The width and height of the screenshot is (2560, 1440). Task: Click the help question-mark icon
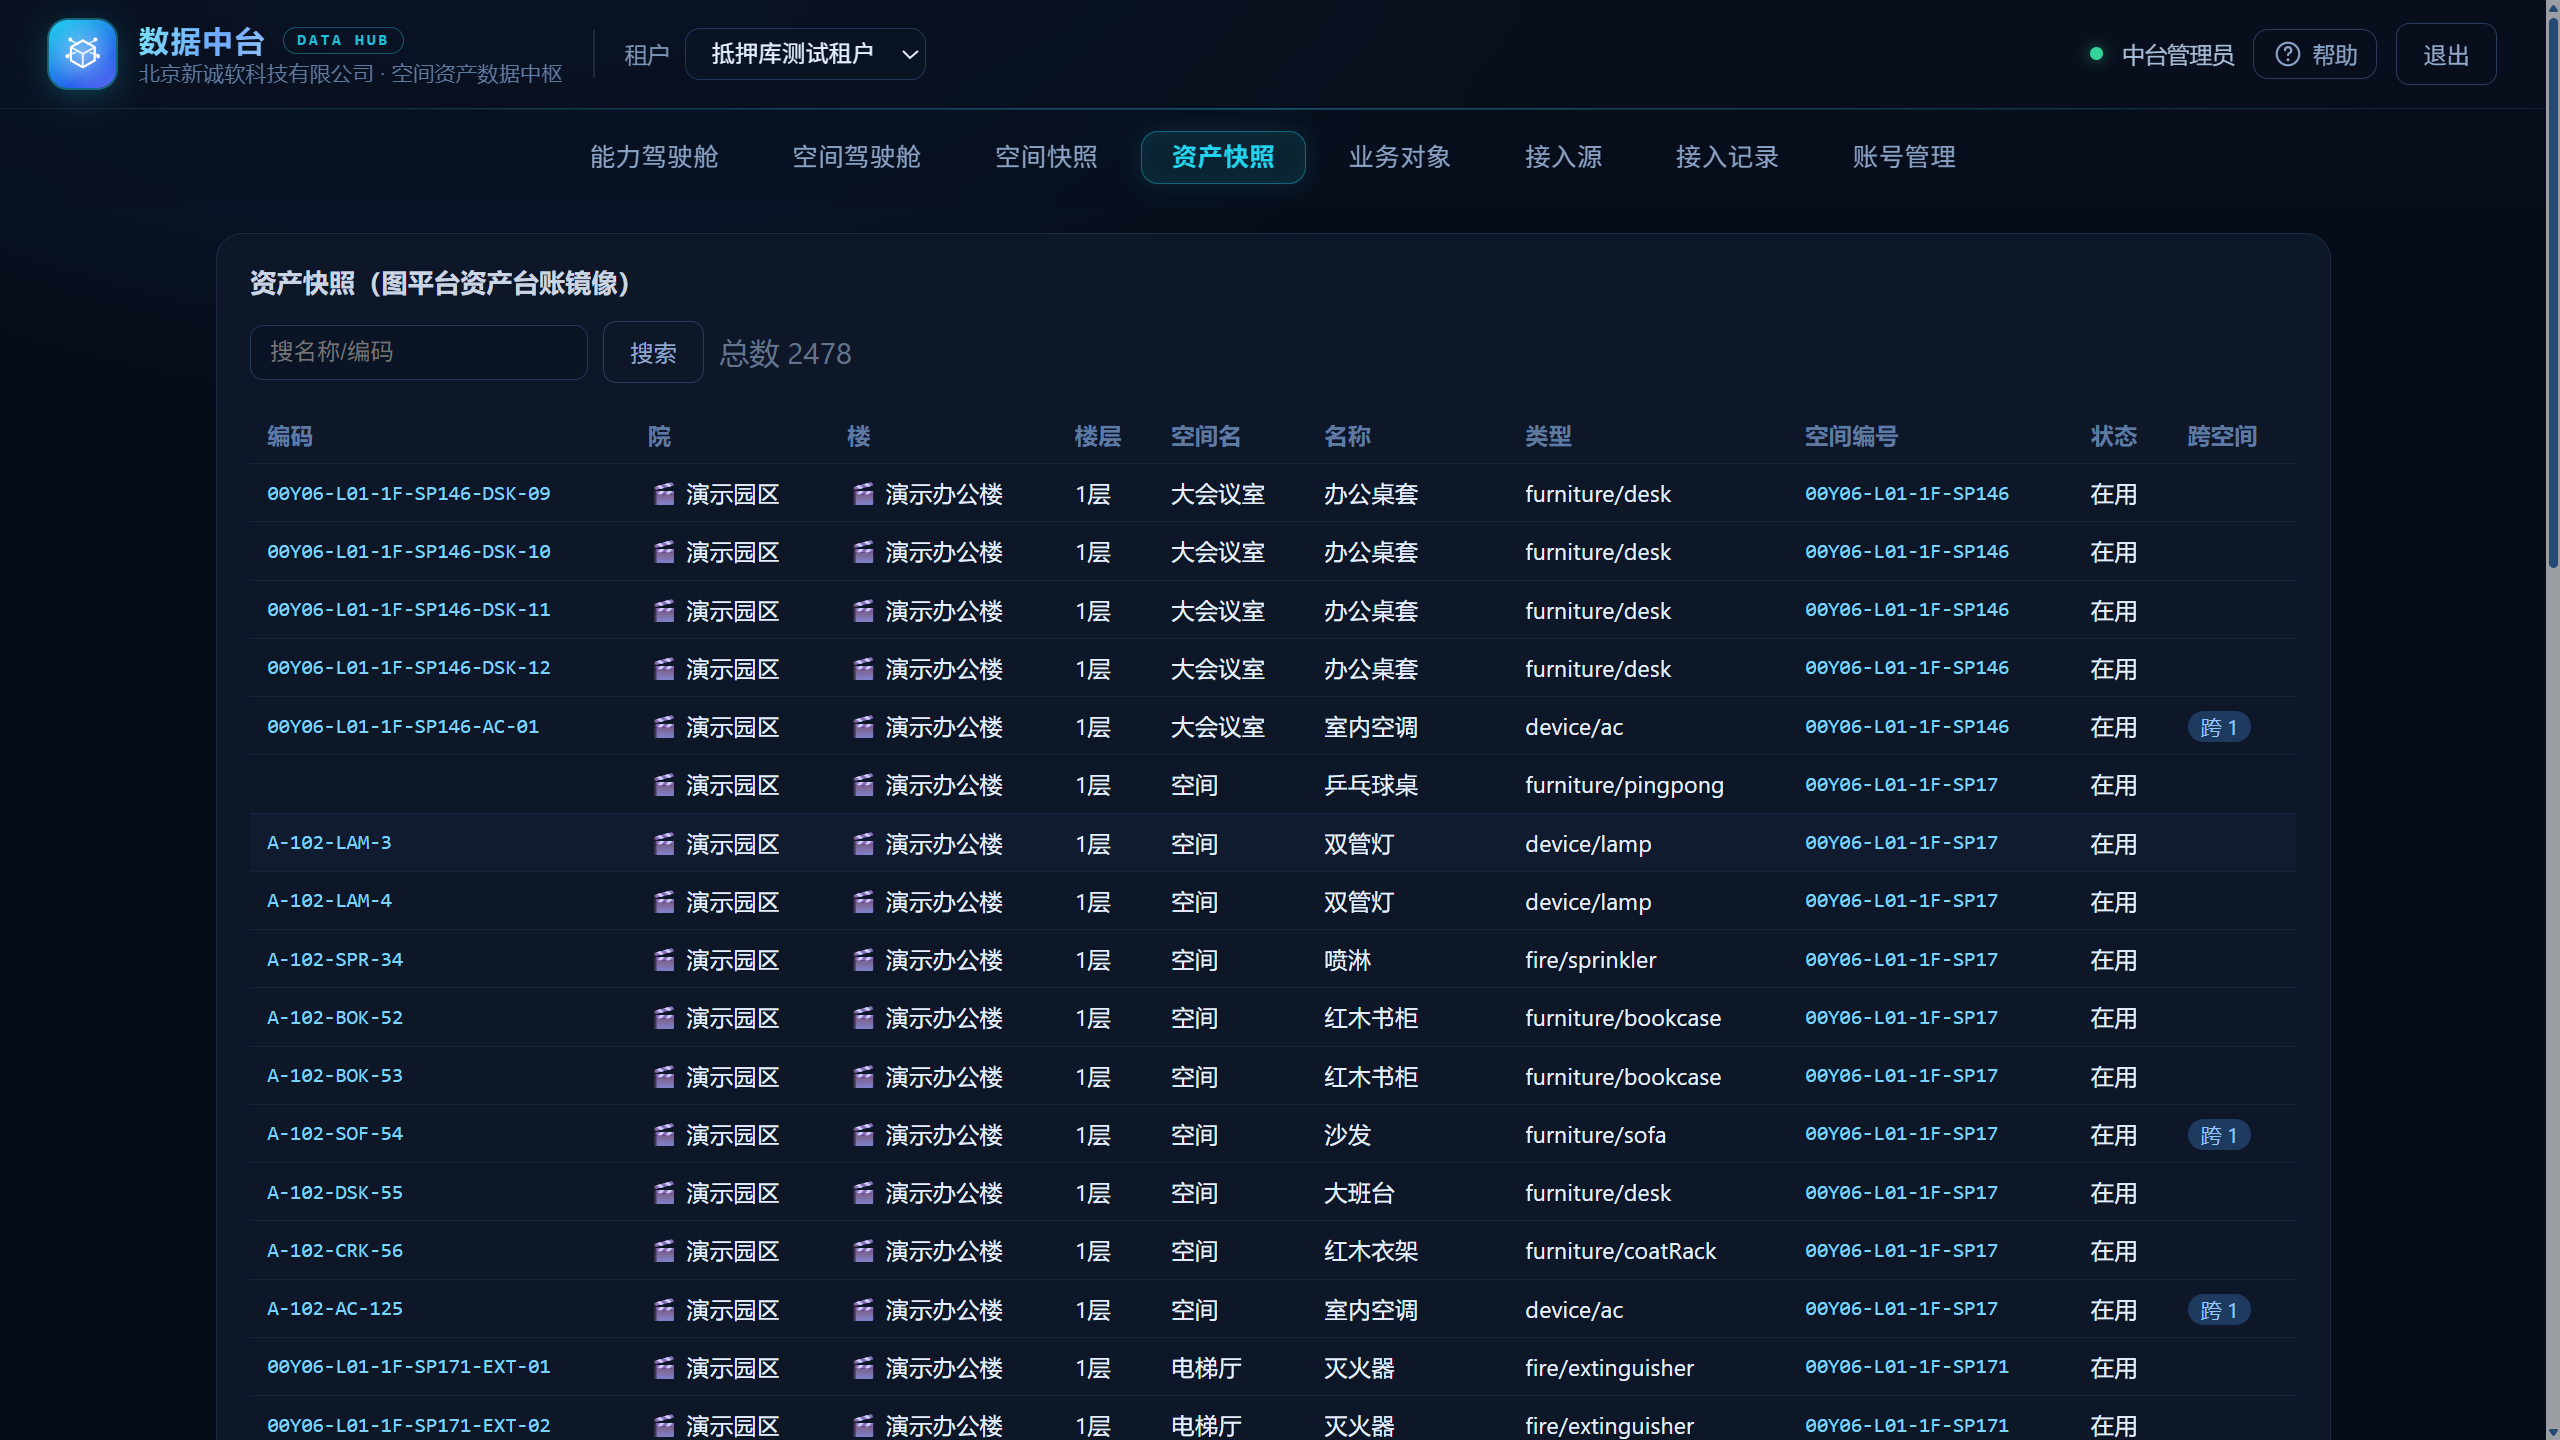click(2287, 54)
